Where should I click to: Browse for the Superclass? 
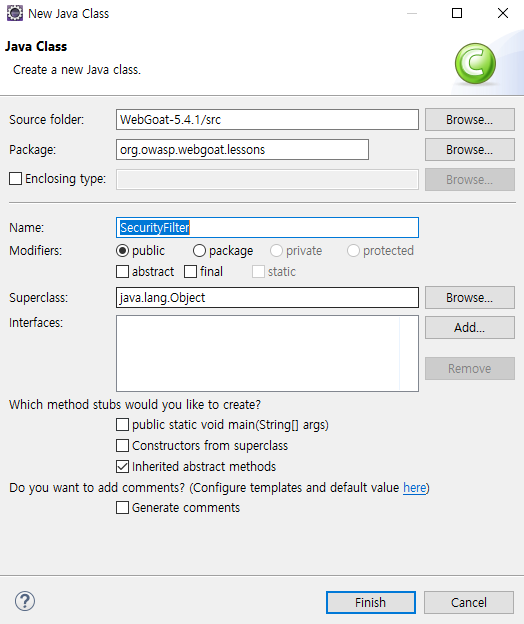pos(469,297)
